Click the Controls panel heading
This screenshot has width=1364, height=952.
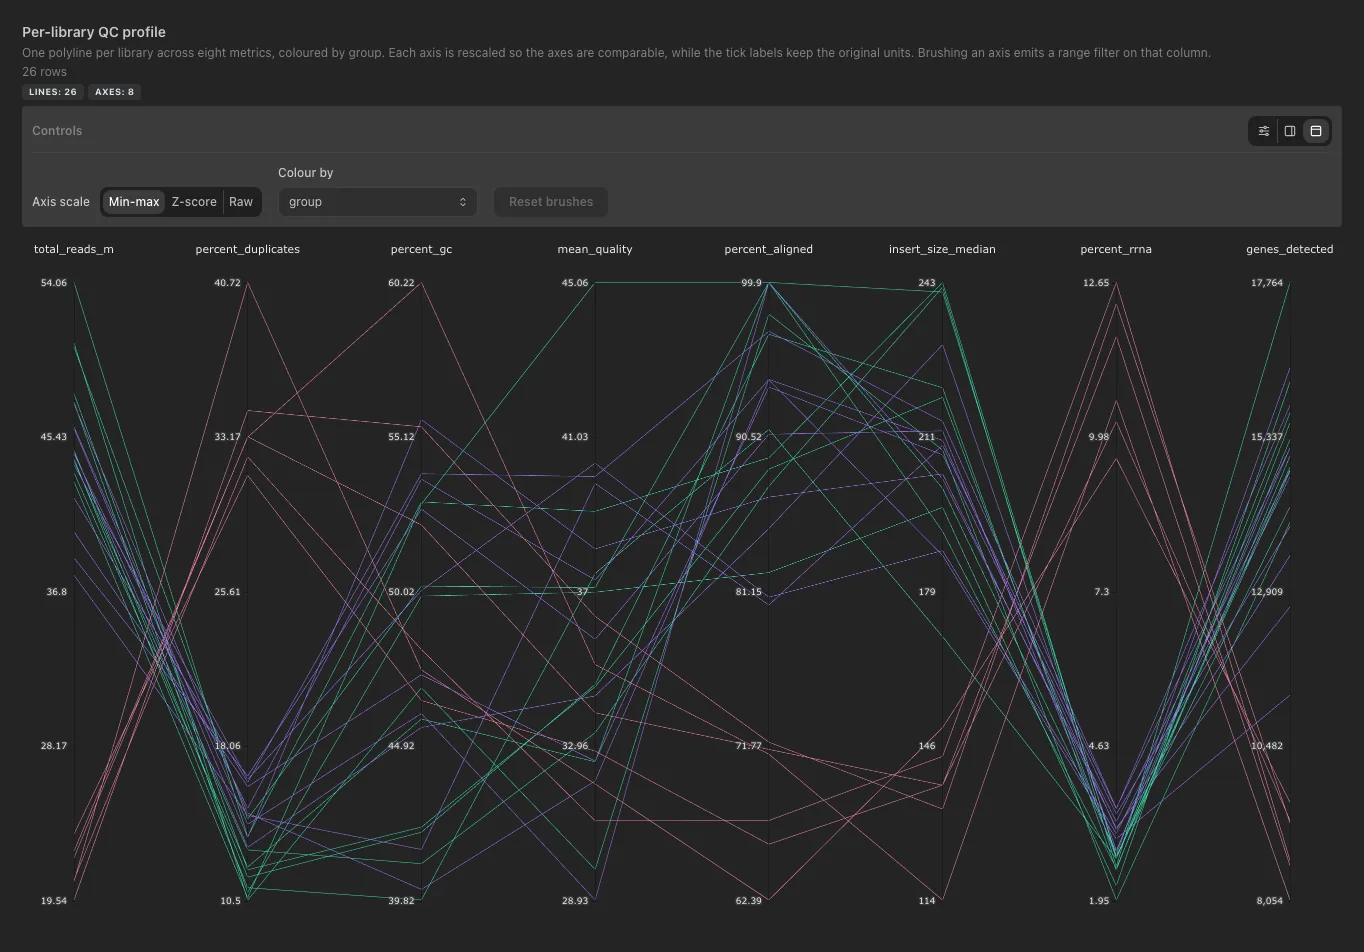click(x=57, y=131)
